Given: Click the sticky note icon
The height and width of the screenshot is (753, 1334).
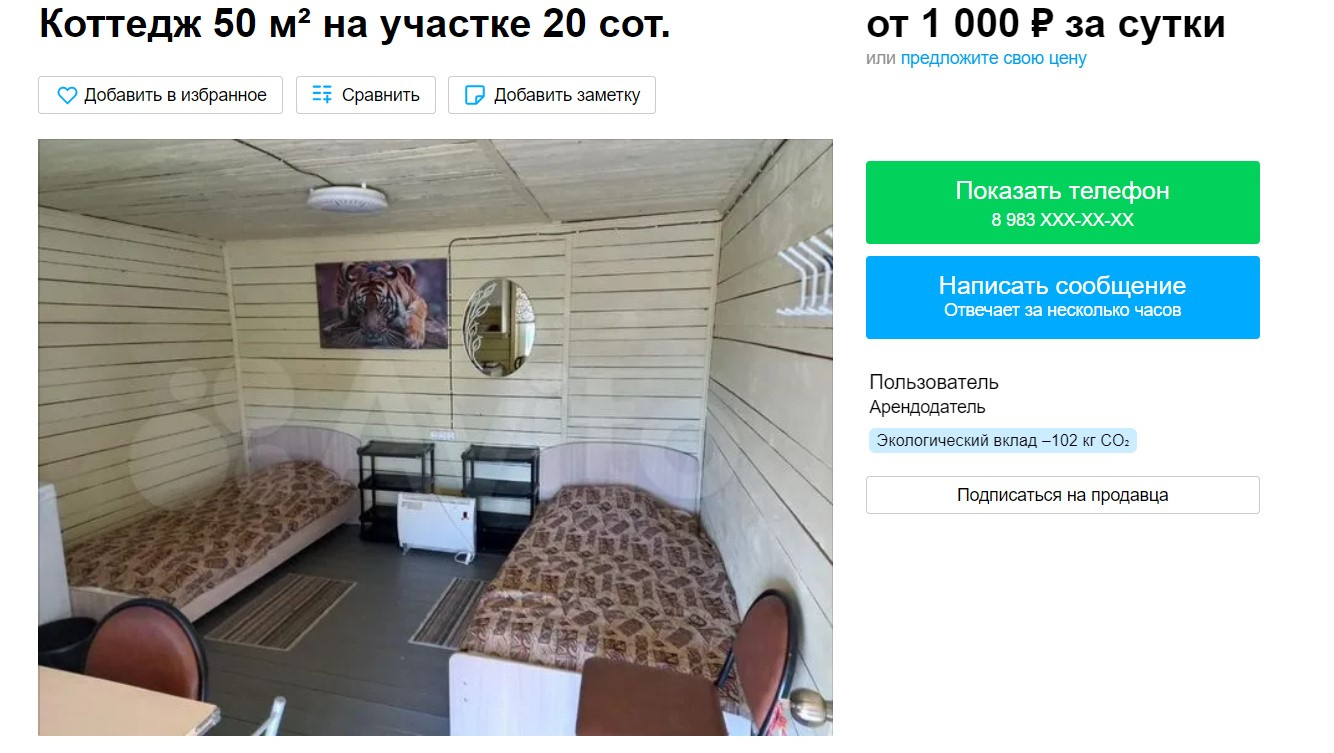Looking at the screenshot, I should 476,95.
